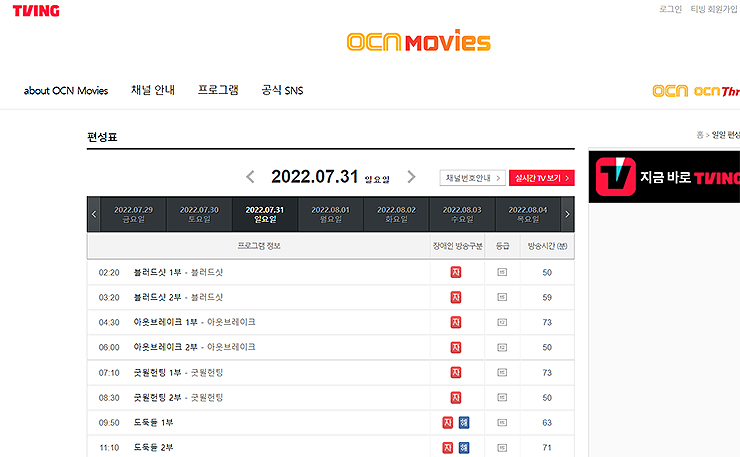
Task: Open program 도둑들 2부 at 11:10
Action: (x=153, y=448)
